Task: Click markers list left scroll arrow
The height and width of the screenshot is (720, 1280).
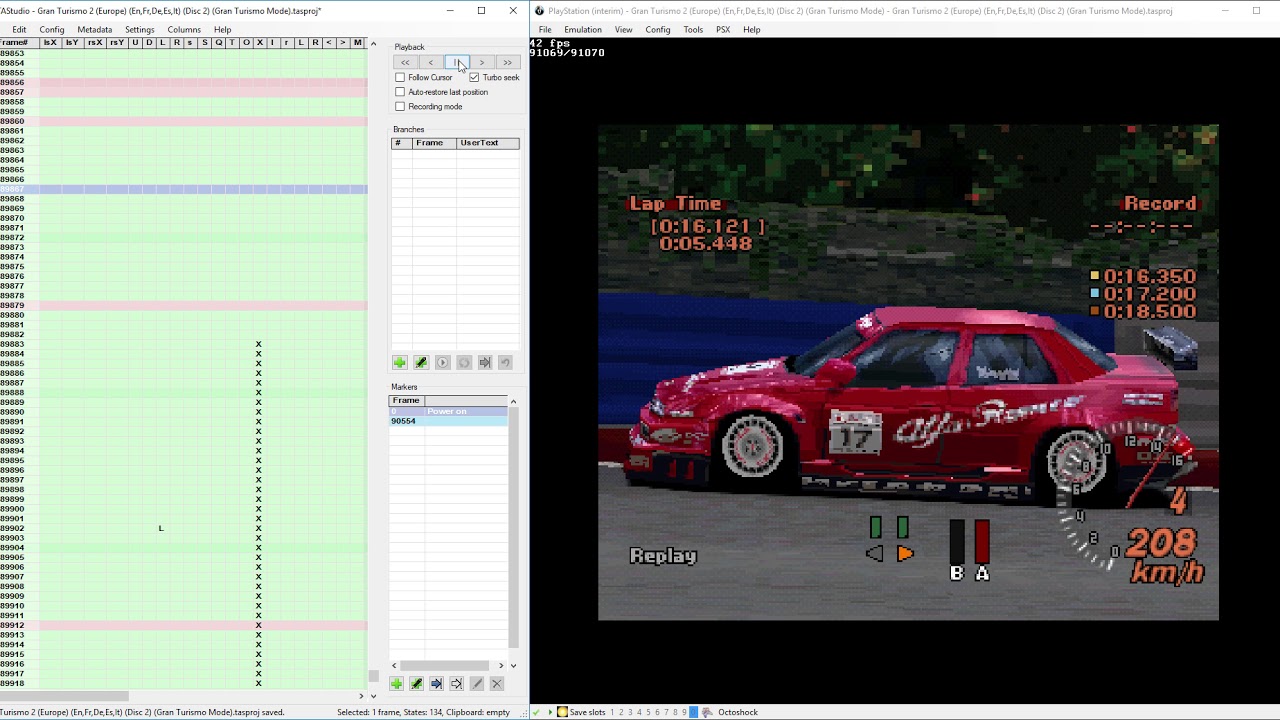Action: (394, 665)
